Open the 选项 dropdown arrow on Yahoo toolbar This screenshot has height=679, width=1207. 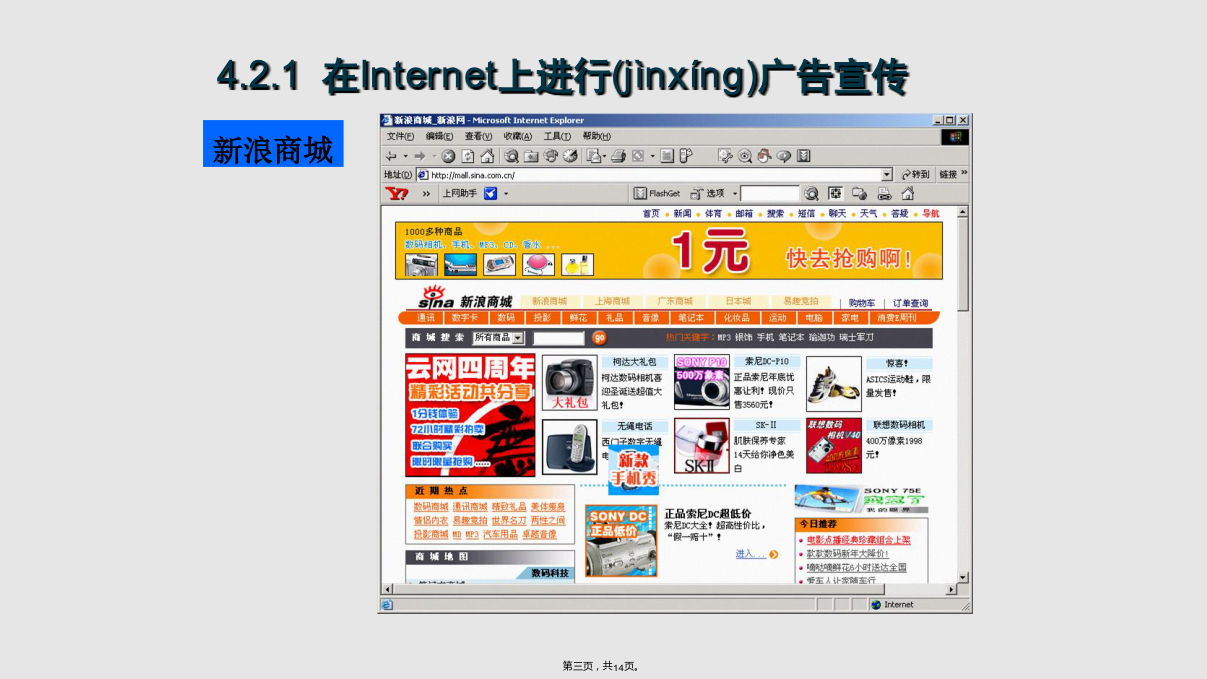[735, 193]
